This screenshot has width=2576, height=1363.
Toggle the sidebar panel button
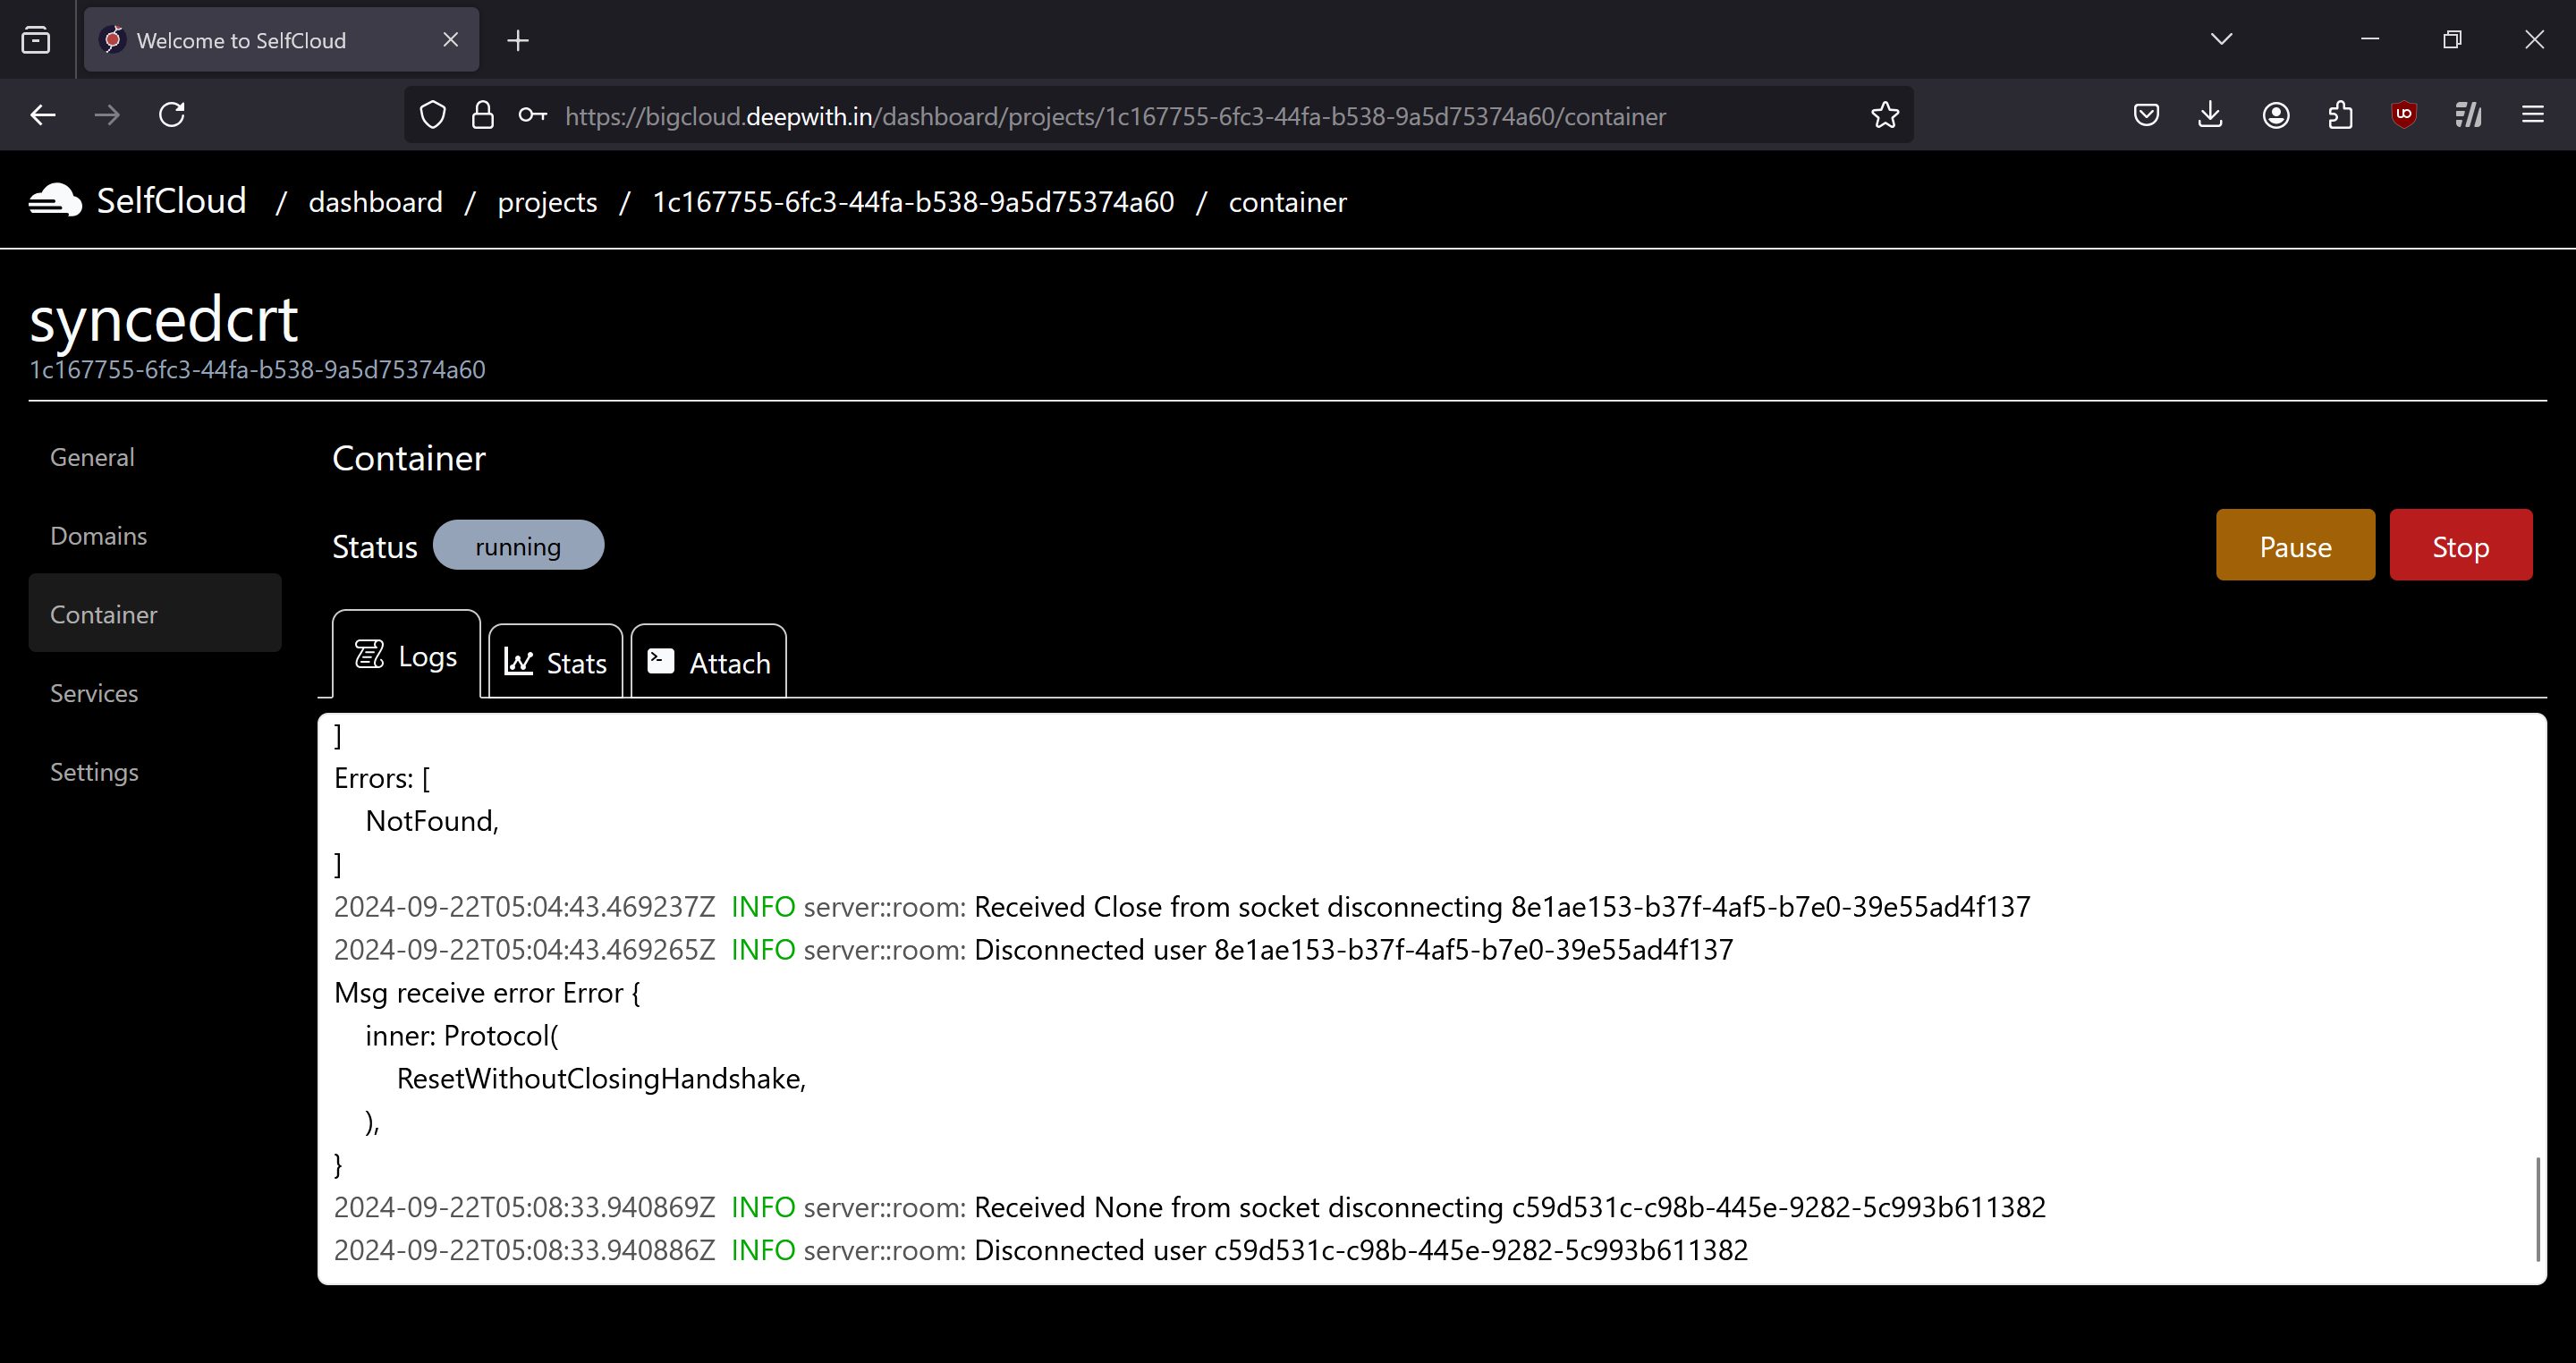click(x=36, y=39)
